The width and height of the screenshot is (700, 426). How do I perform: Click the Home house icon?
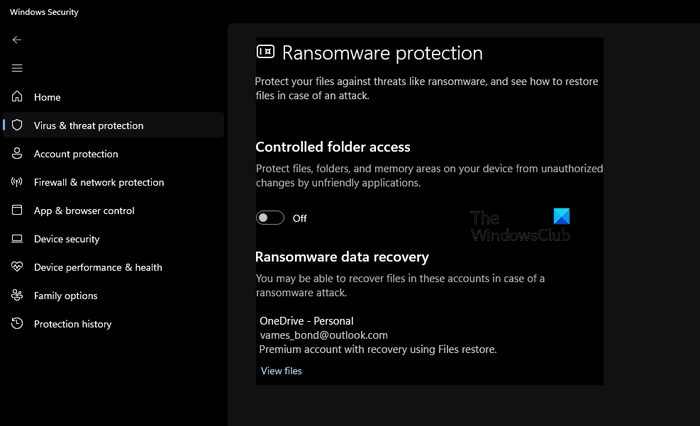click(16, 97)
